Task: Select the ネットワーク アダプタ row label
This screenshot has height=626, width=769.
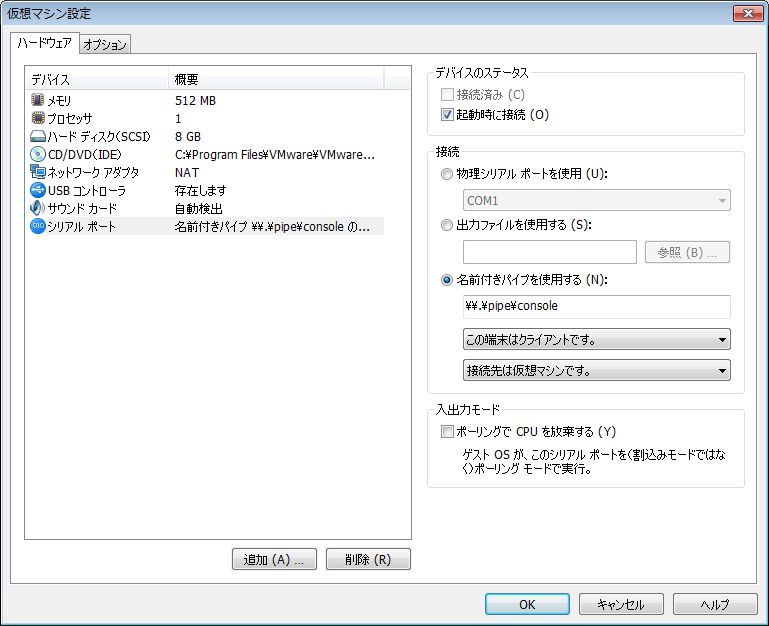Action: [x=93, y=172]
